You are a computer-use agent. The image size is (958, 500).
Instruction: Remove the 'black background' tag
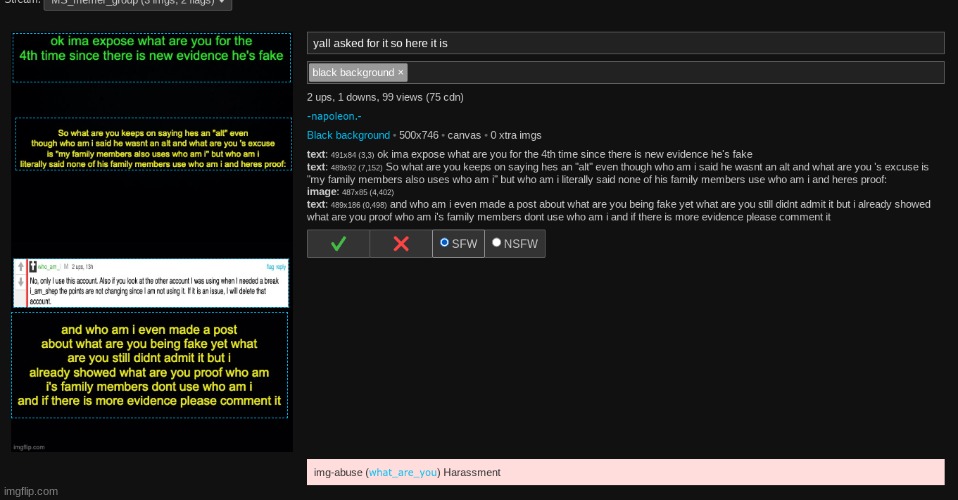401,73
